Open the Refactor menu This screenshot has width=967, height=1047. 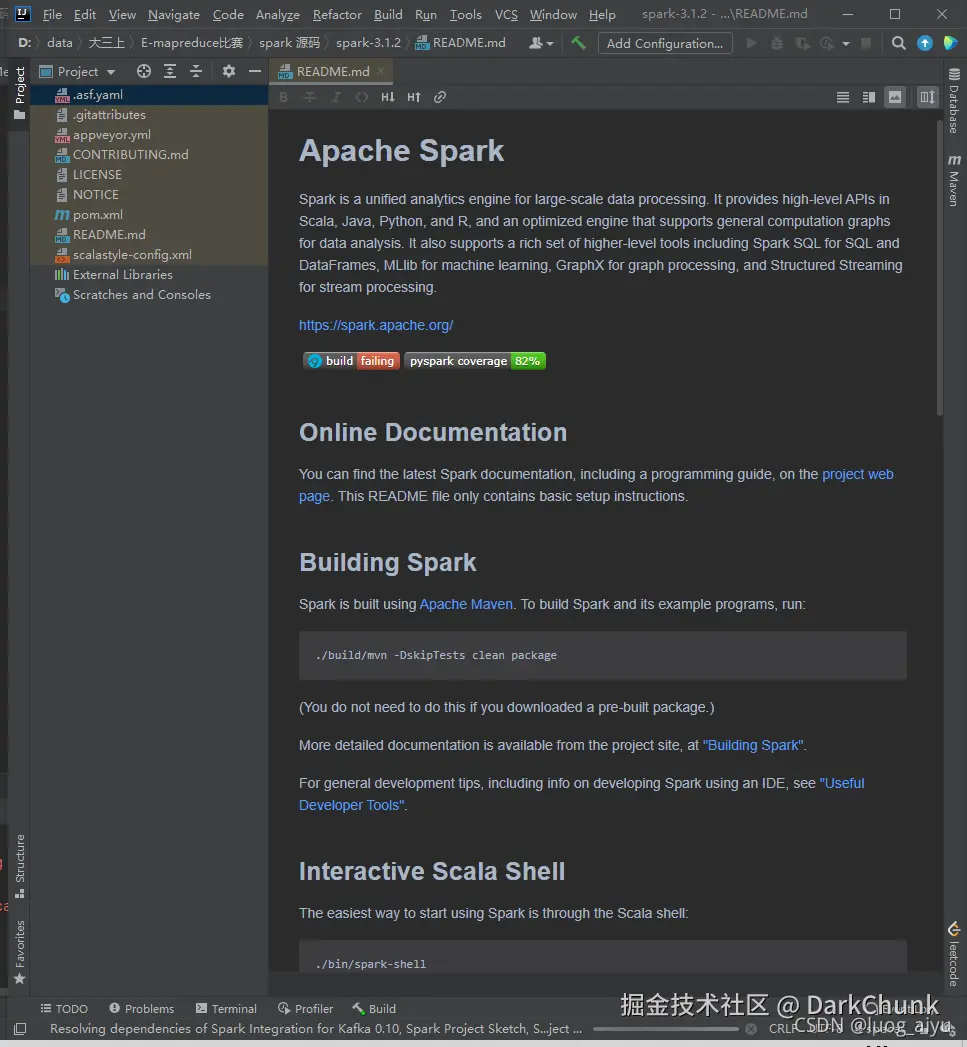337,15
